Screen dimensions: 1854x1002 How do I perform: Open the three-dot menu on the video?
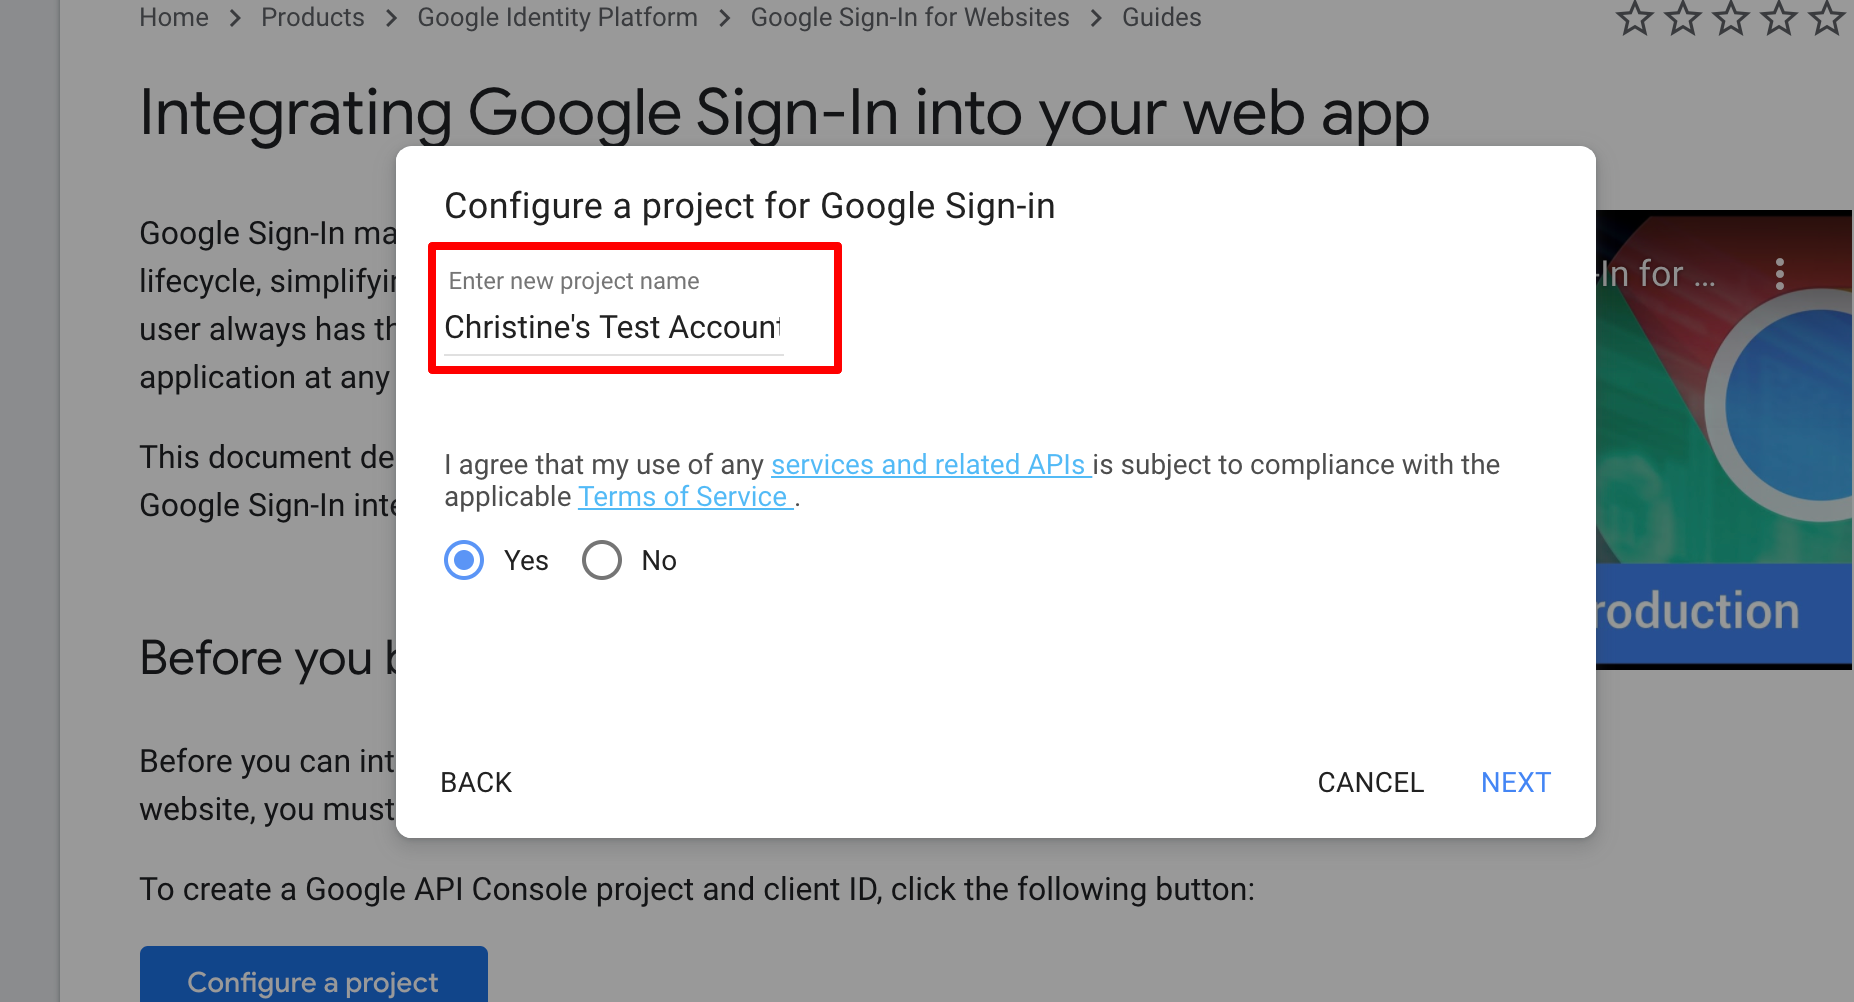click(1781, 271)
